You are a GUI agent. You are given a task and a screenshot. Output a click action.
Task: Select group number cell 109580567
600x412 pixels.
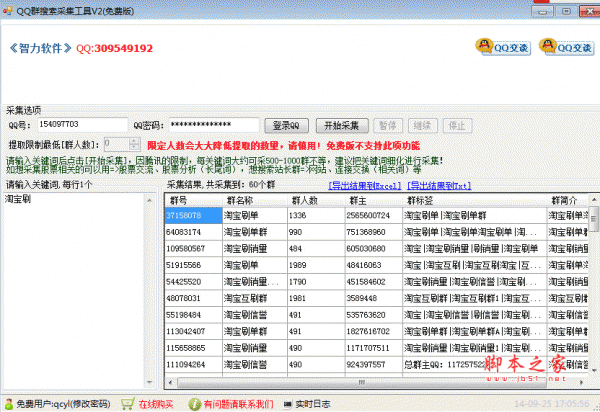point(194,249)
